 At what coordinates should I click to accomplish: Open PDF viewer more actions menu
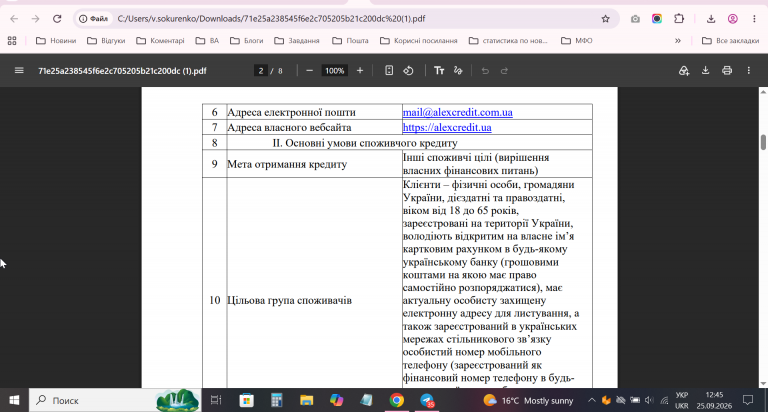tap(748, 71)
